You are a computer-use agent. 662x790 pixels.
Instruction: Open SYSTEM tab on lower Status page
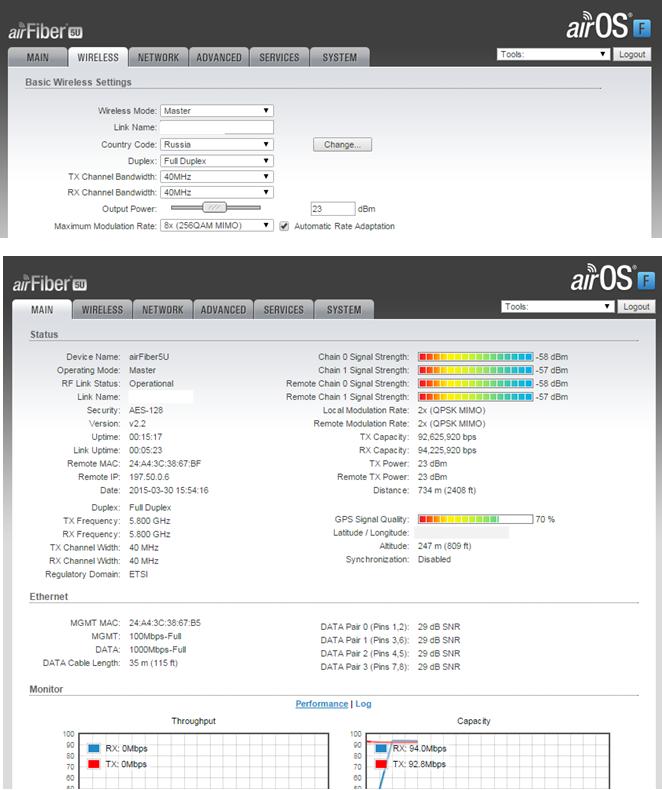pyautogui.click(x=344, y=310)
